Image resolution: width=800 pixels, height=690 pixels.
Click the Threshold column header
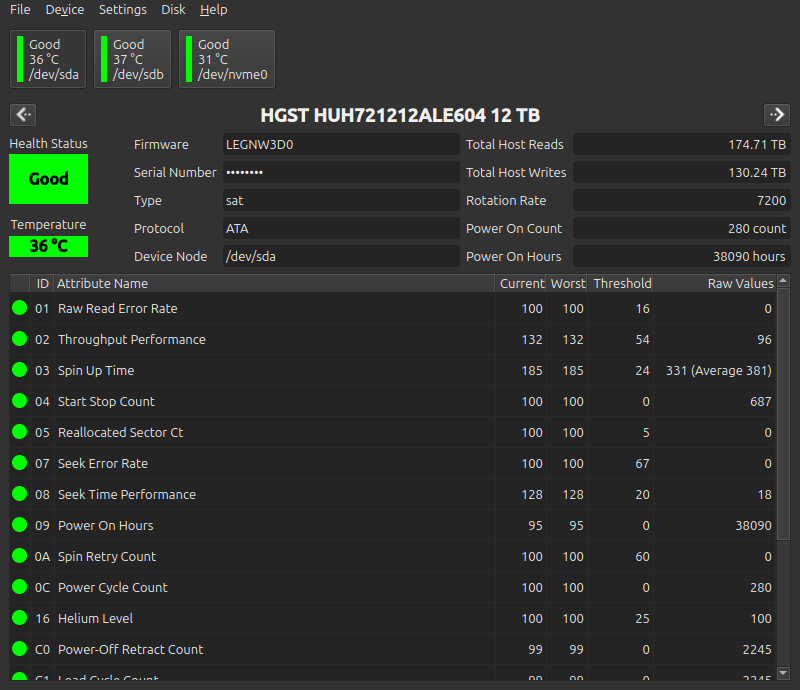coord(621,283)
